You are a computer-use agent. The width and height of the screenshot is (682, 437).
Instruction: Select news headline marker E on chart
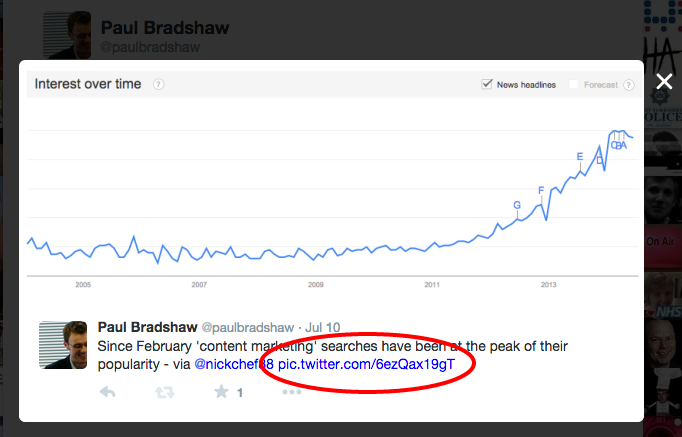580,156
